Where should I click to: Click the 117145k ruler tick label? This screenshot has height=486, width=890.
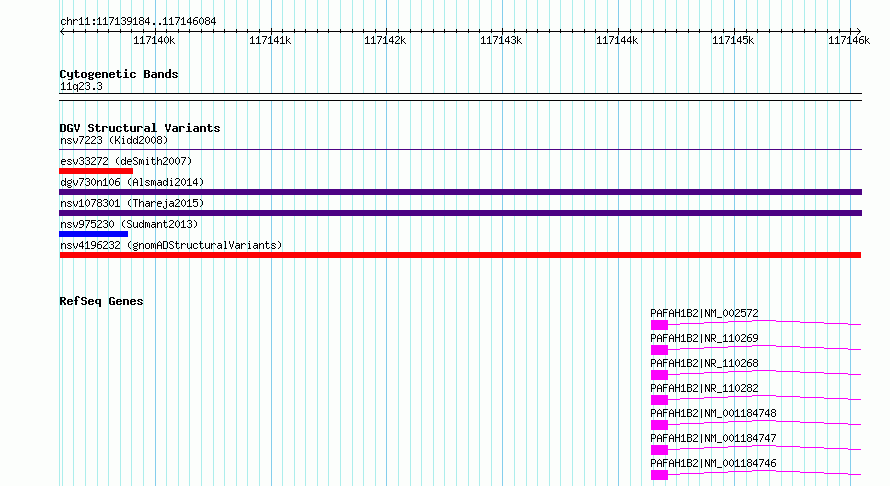tap(733, 40)
